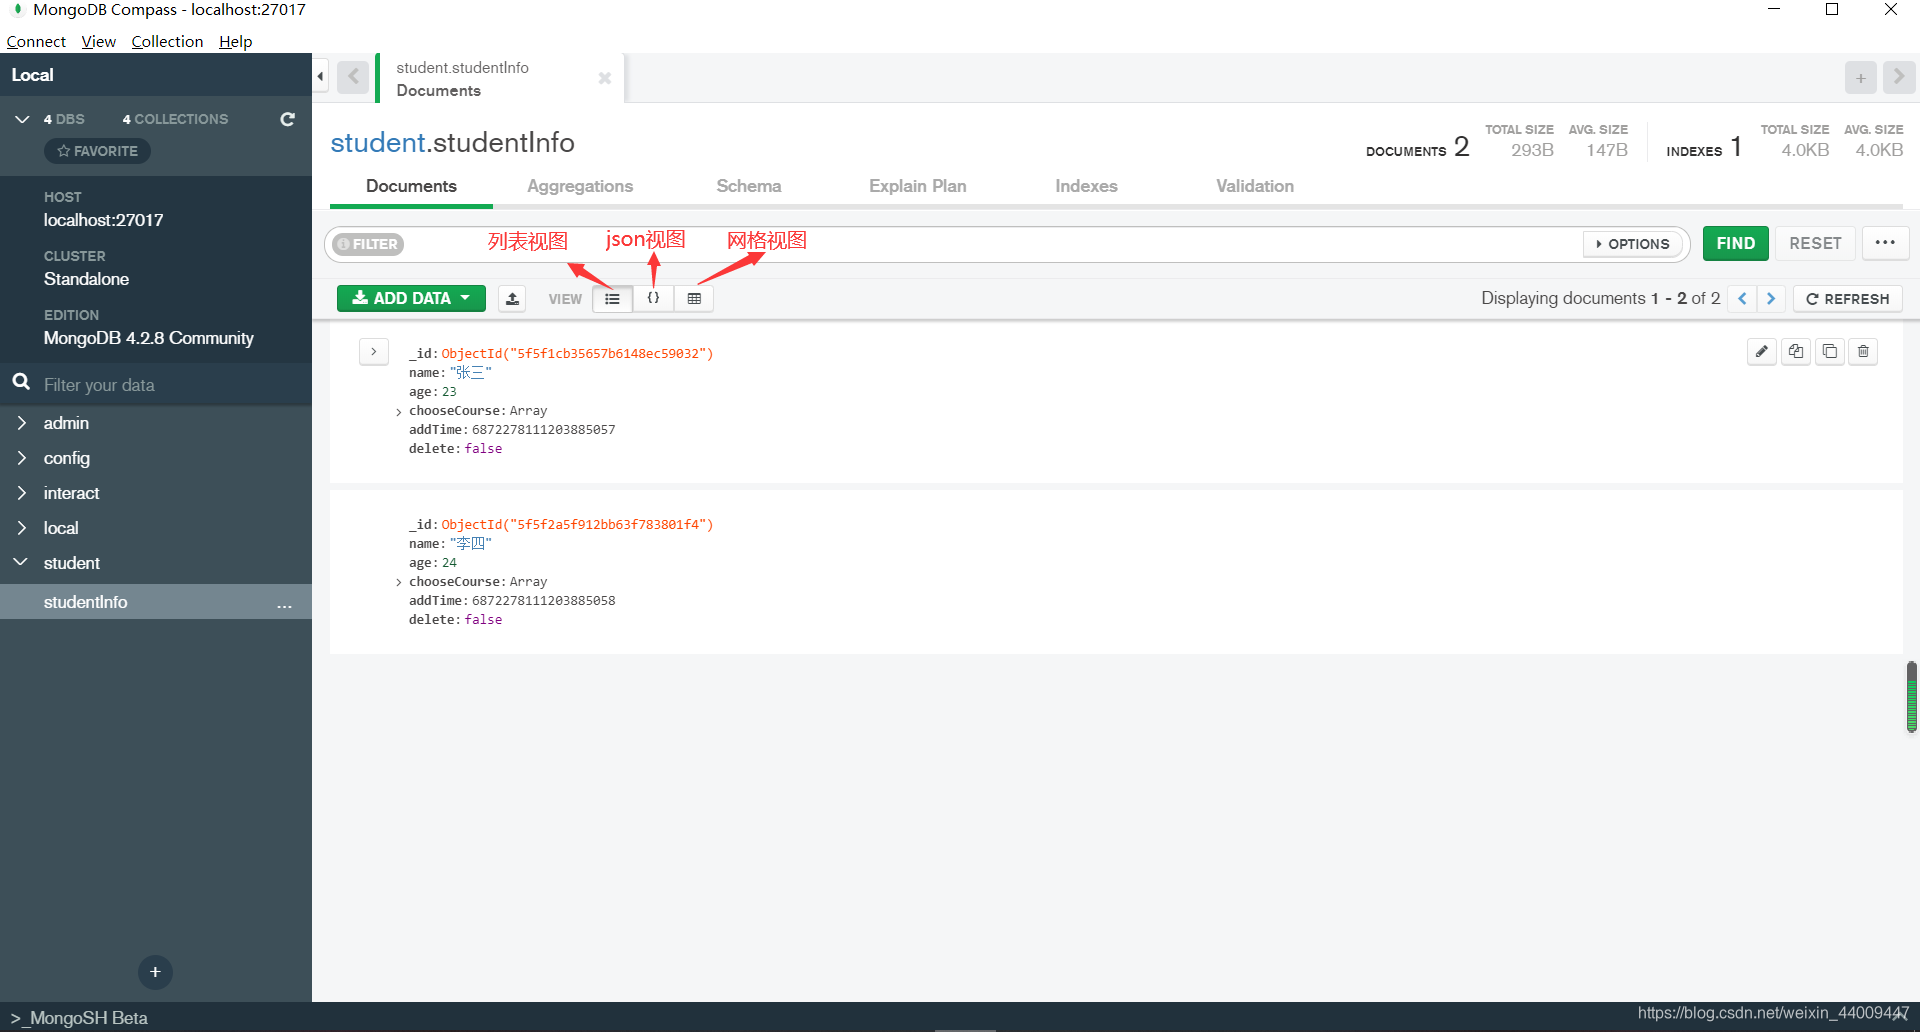Viewport: 1920px width, 1032px height.
Task: Switch to table view
Action: [694, 298]
